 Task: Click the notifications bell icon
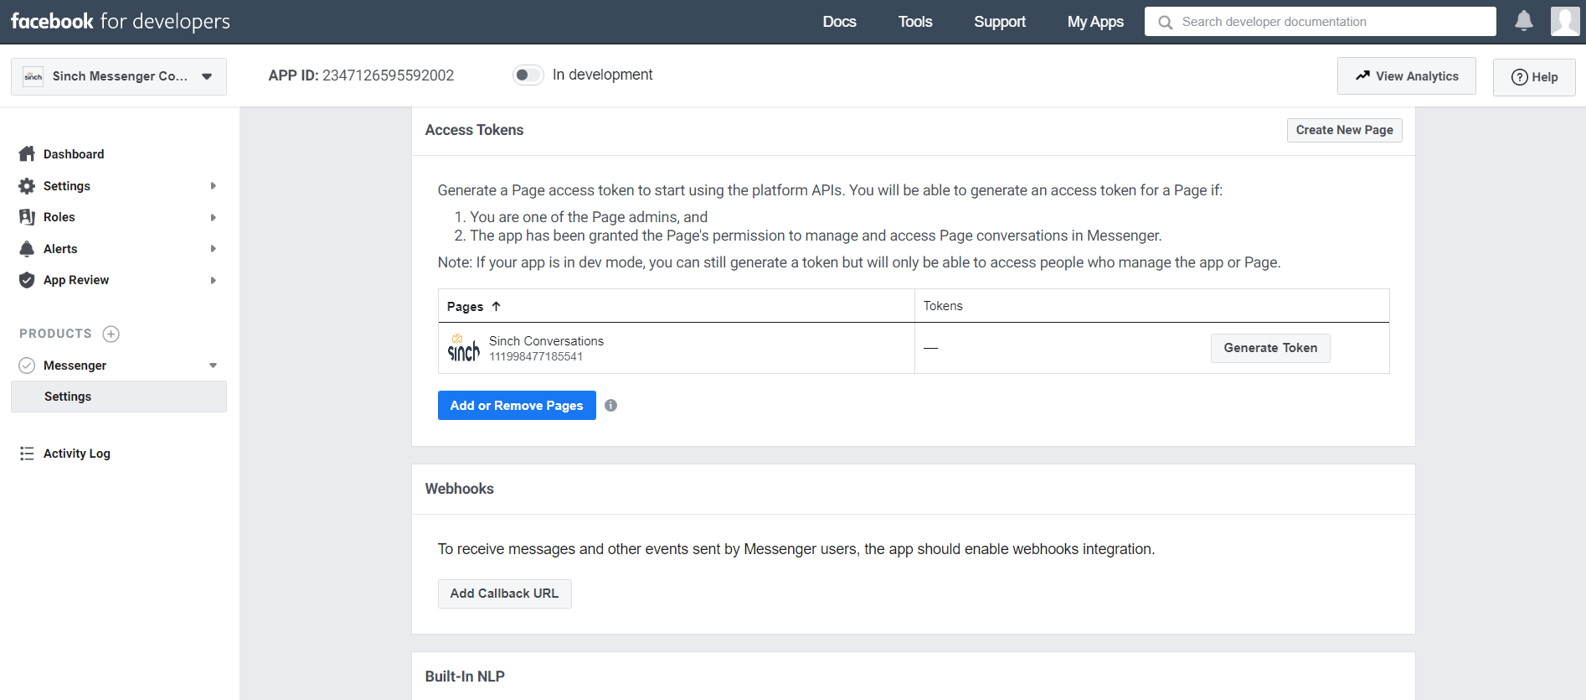click(x=1523, y=21)
